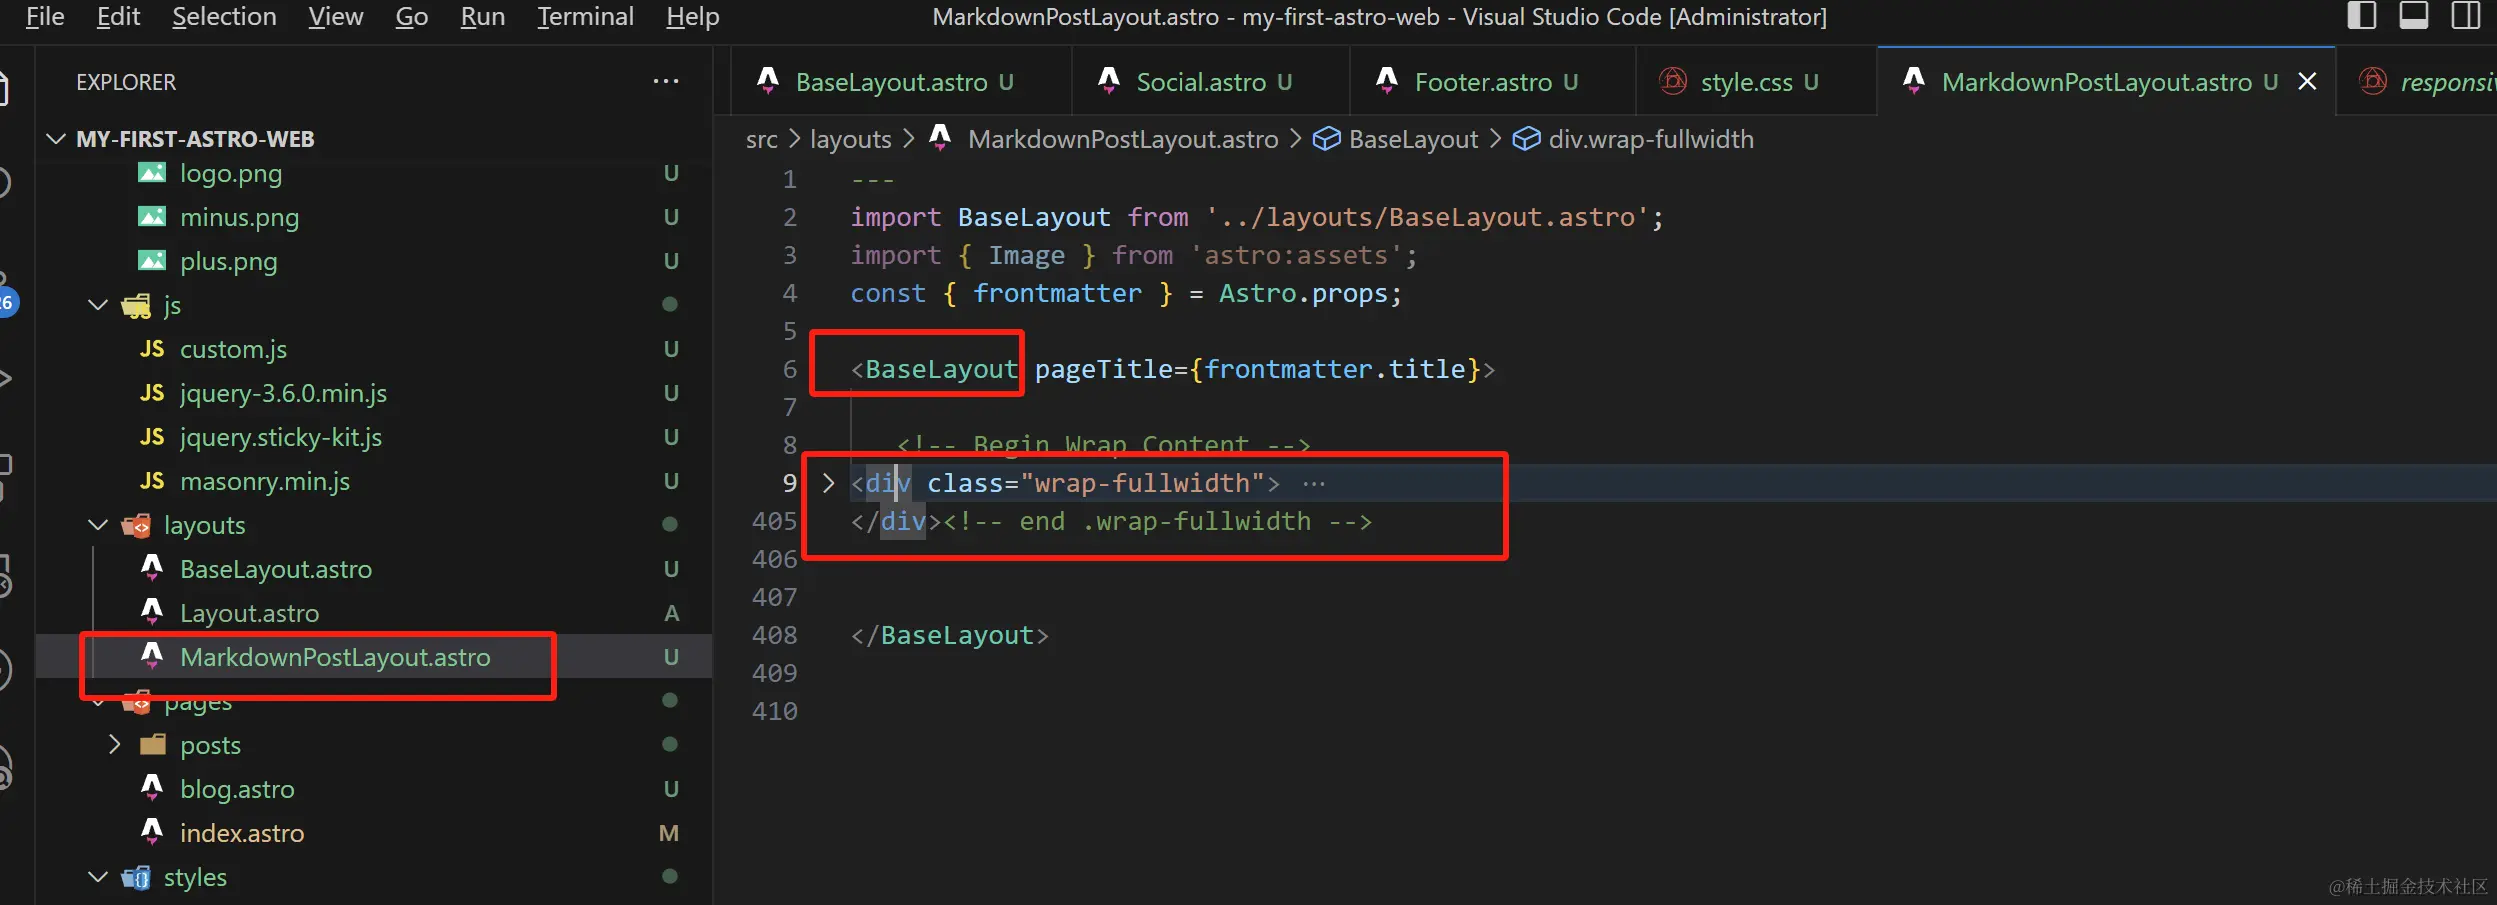The width and height of the screenshot is (2497, 905).
Task: Click src in the breadcrumb
Action: coord(761,139)
